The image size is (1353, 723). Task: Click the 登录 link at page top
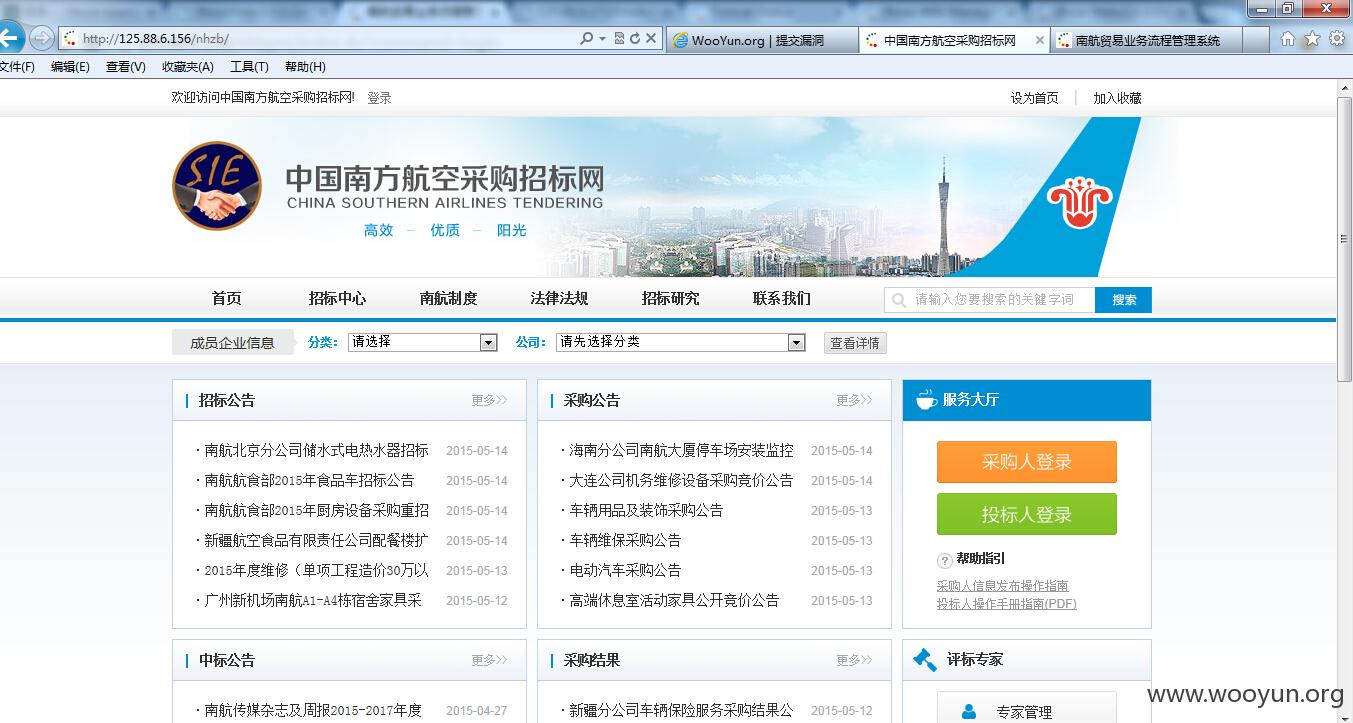[x=379, y=98]
